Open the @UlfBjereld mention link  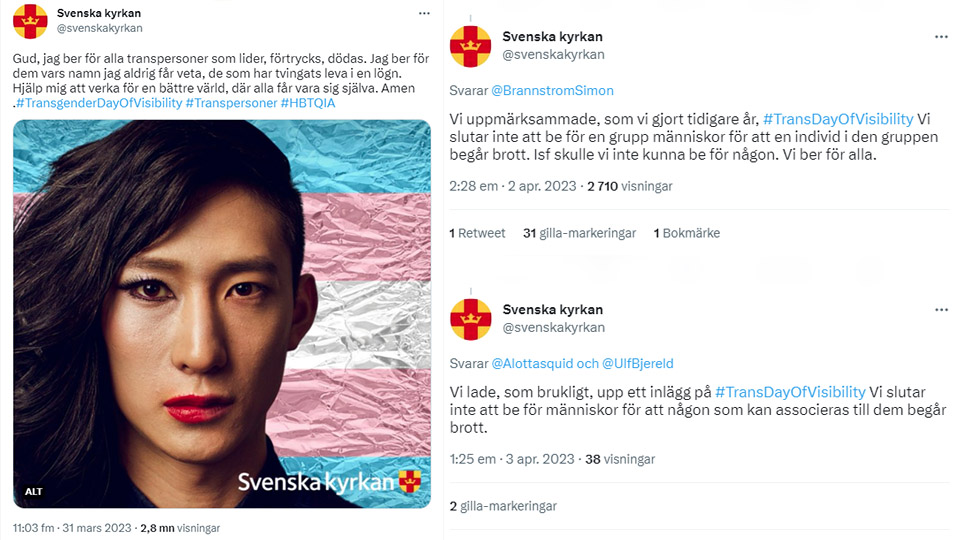click(637, 364)
